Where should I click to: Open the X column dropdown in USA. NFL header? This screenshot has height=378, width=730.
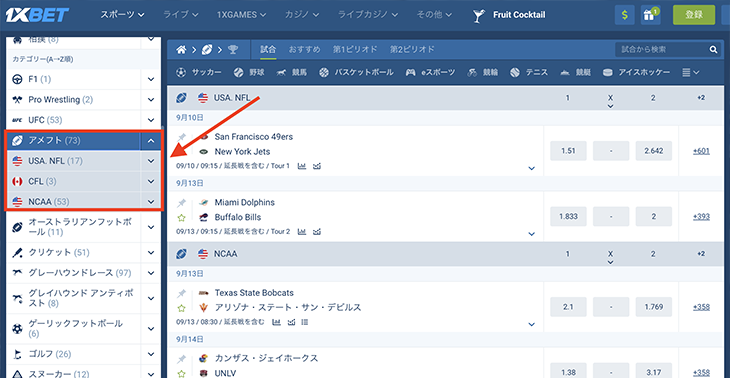pyautogui.click(x=610, y=106)
